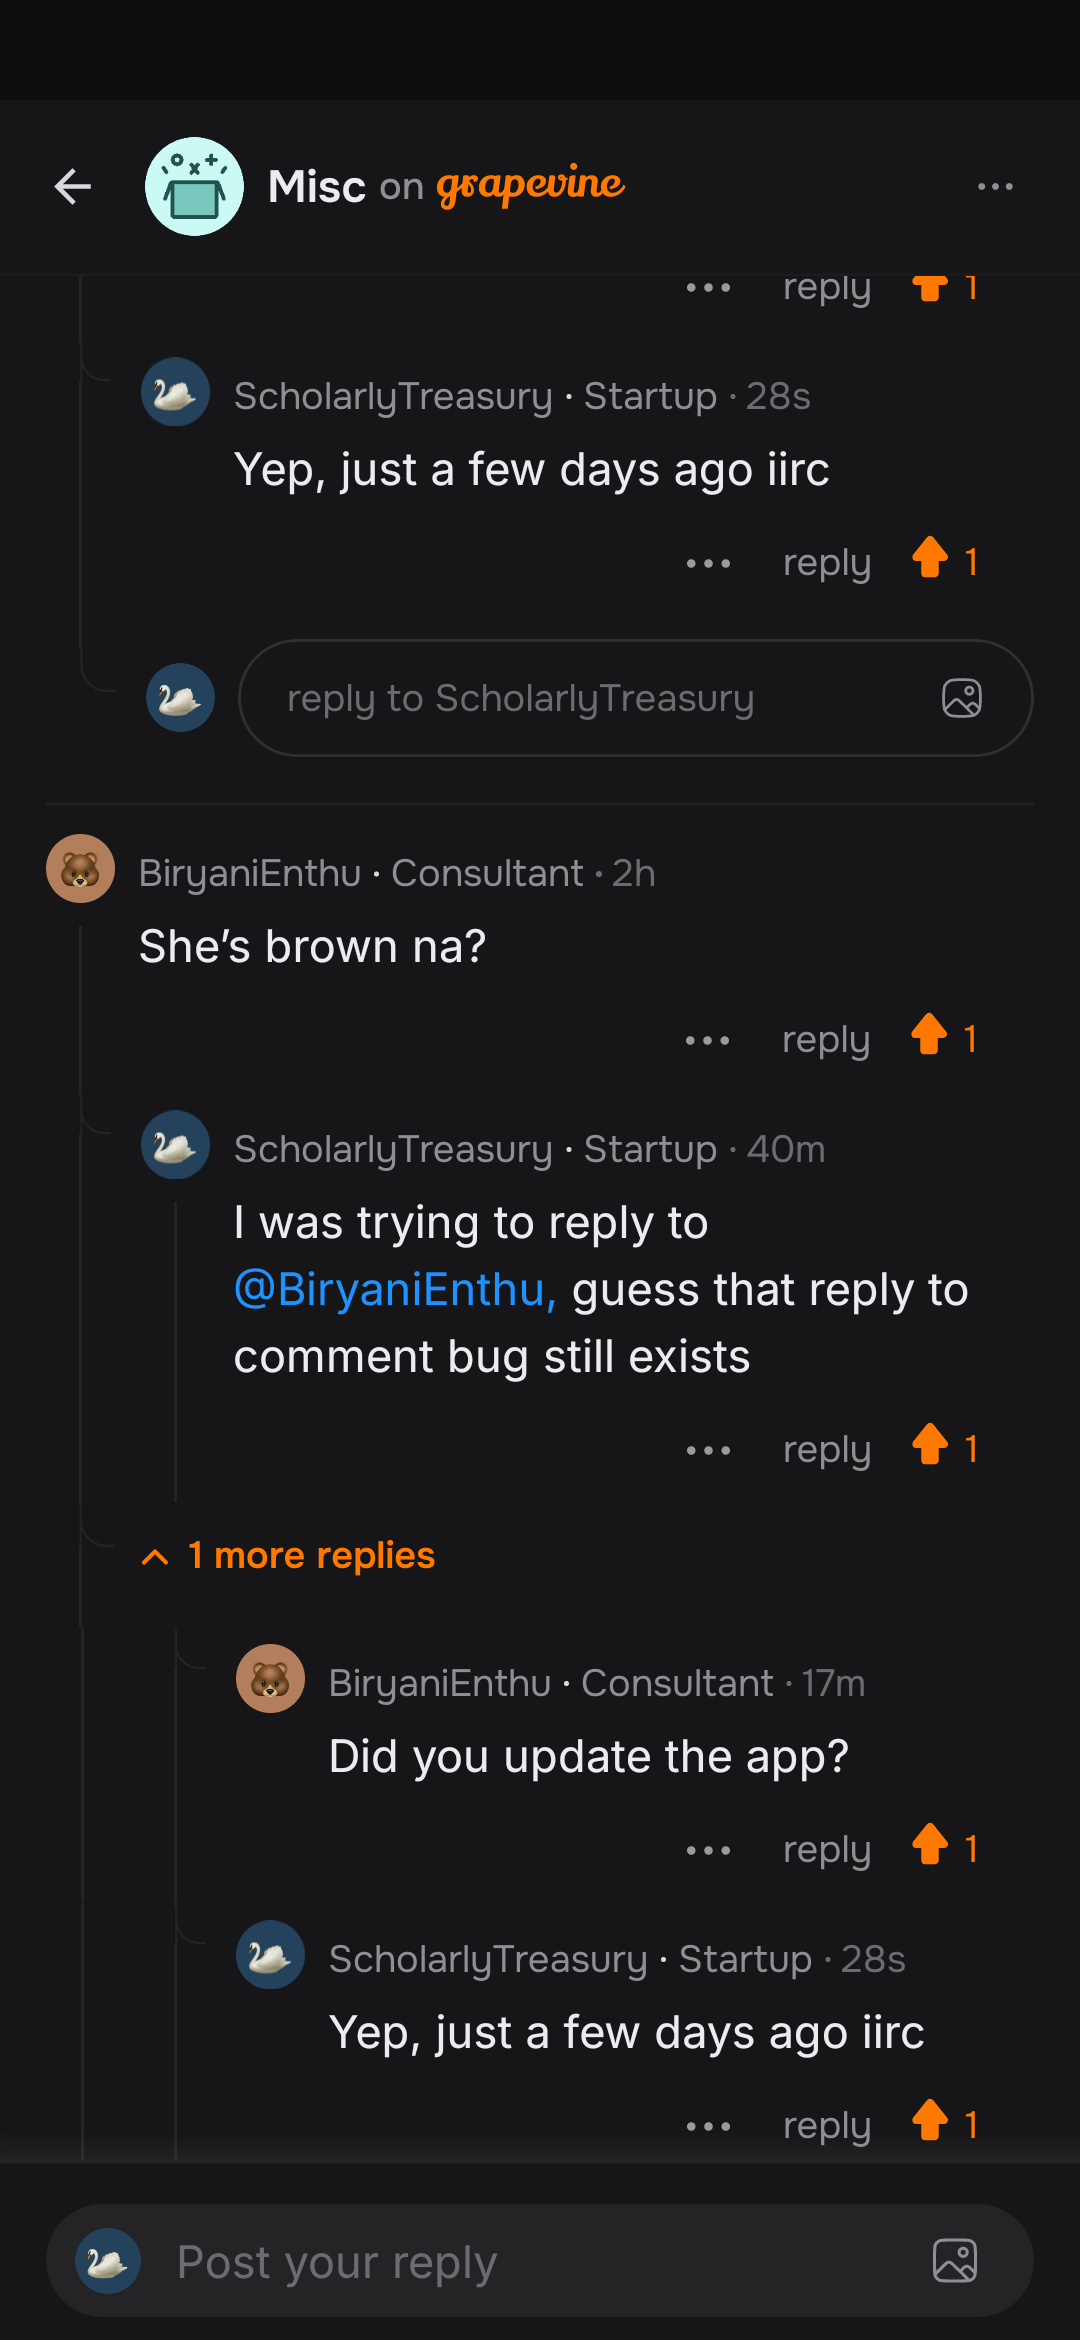Image resolution: width=1080 pixels, height=2340 pixels.
Task: Open options dots under first "Yep, just a few days ago"
Action: pyautogui.click(x=708, y=564)
